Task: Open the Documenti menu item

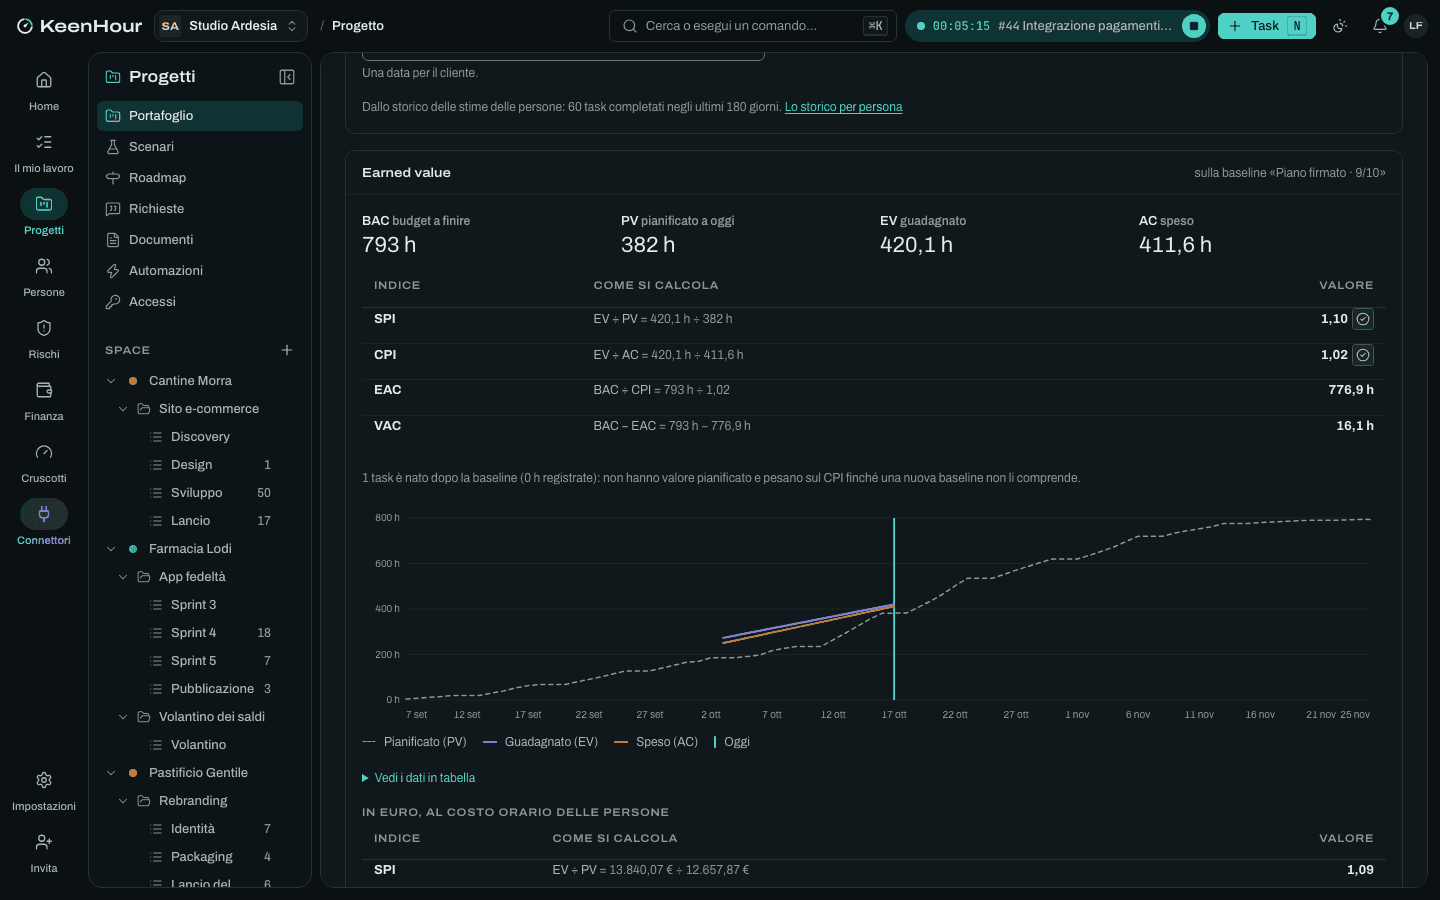Action: pyautogui.click(x=200, y=240)
